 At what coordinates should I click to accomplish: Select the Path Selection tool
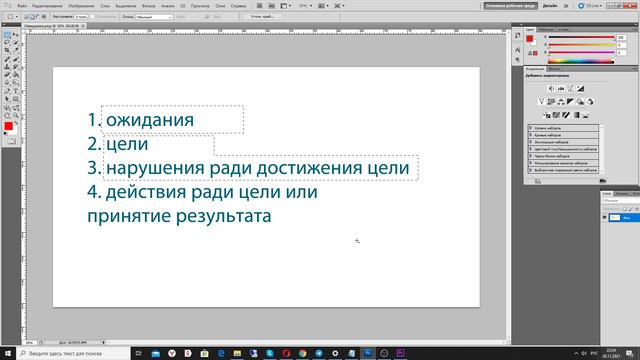(x=7, y=99)
